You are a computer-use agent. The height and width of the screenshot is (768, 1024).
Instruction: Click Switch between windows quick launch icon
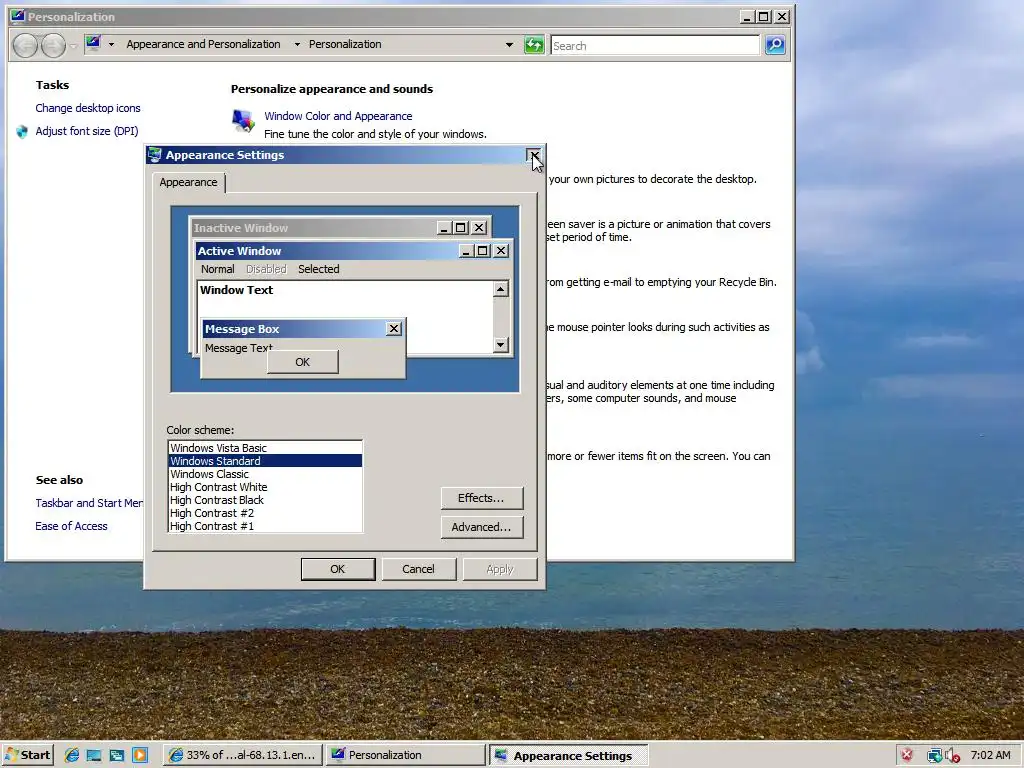pyautogui.click(x=117, y=755)
